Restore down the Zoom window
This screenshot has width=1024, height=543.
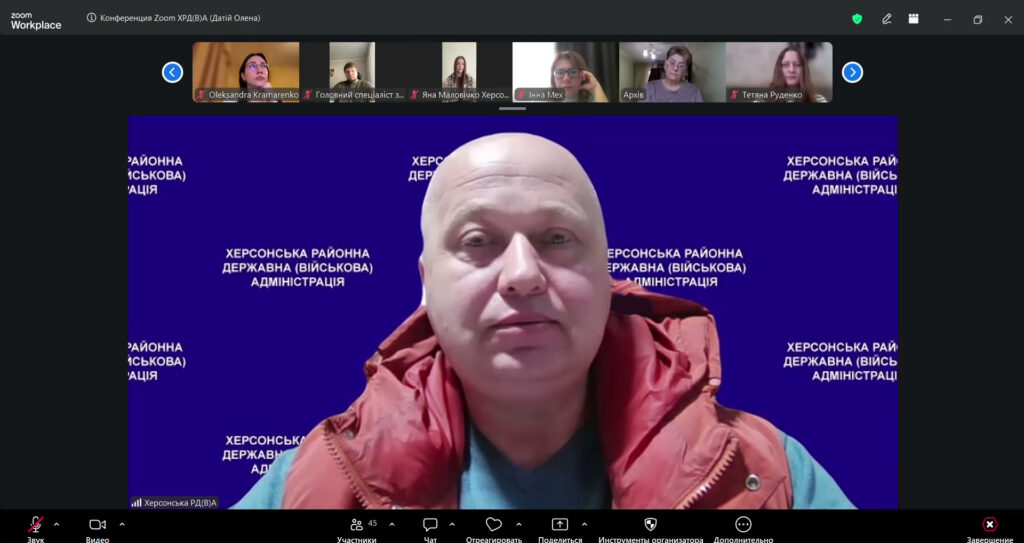(978, 20)
